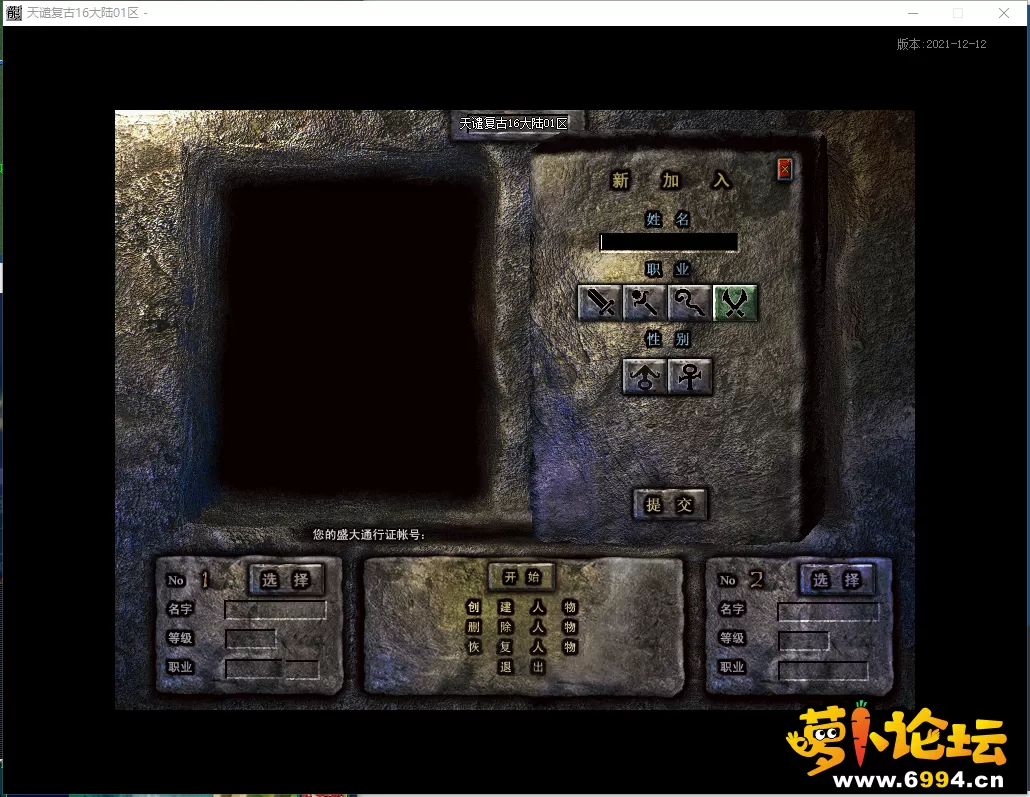Screen dimensions: 1030x797
Task: Choose the male gender symbol
Action: (644, 376)
